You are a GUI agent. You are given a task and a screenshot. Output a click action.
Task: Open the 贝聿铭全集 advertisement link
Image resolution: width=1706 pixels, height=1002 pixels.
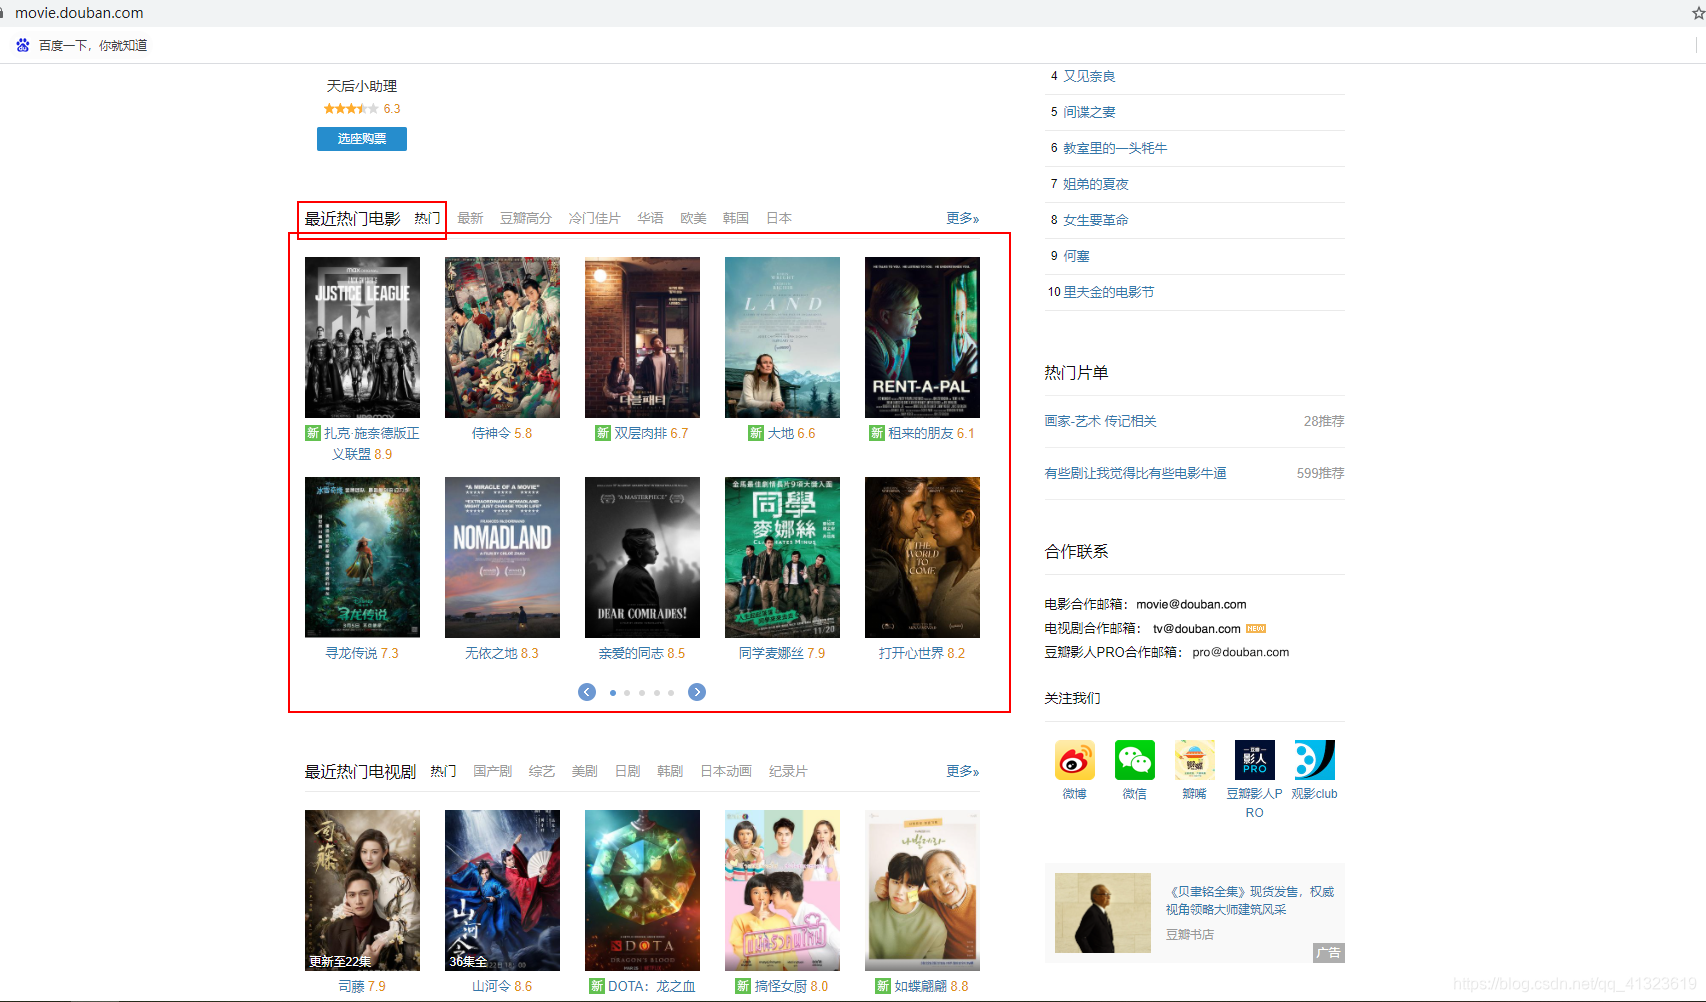(x=1250, y=900)
